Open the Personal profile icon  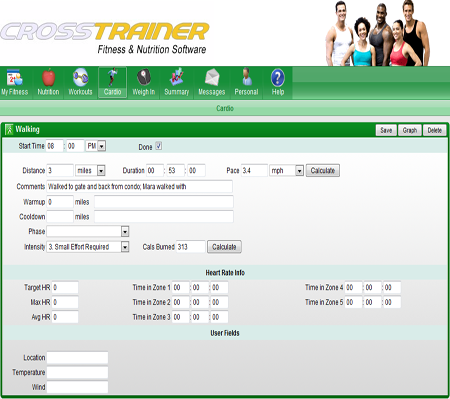pos(246,77)
